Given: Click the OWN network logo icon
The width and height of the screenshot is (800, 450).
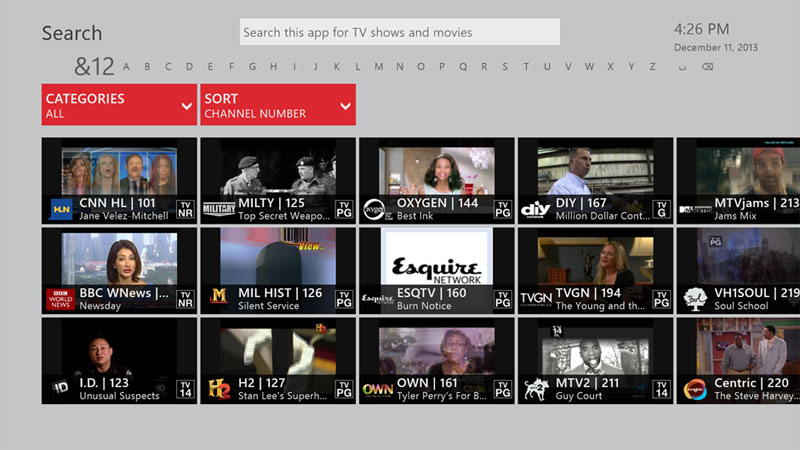Looking at the screenshot, I should point(378,390).
